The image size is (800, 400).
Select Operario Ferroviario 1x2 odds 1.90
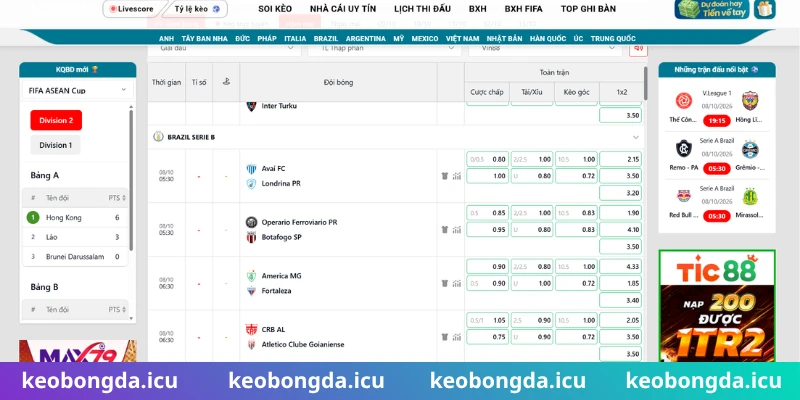coord(620,213)
